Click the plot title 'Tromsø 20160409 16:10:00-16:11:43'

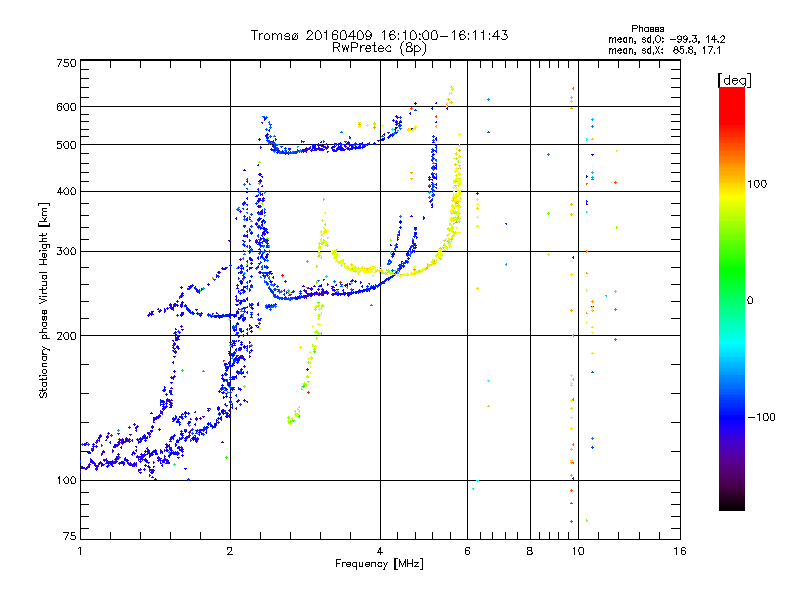click(x=379, y=35)
